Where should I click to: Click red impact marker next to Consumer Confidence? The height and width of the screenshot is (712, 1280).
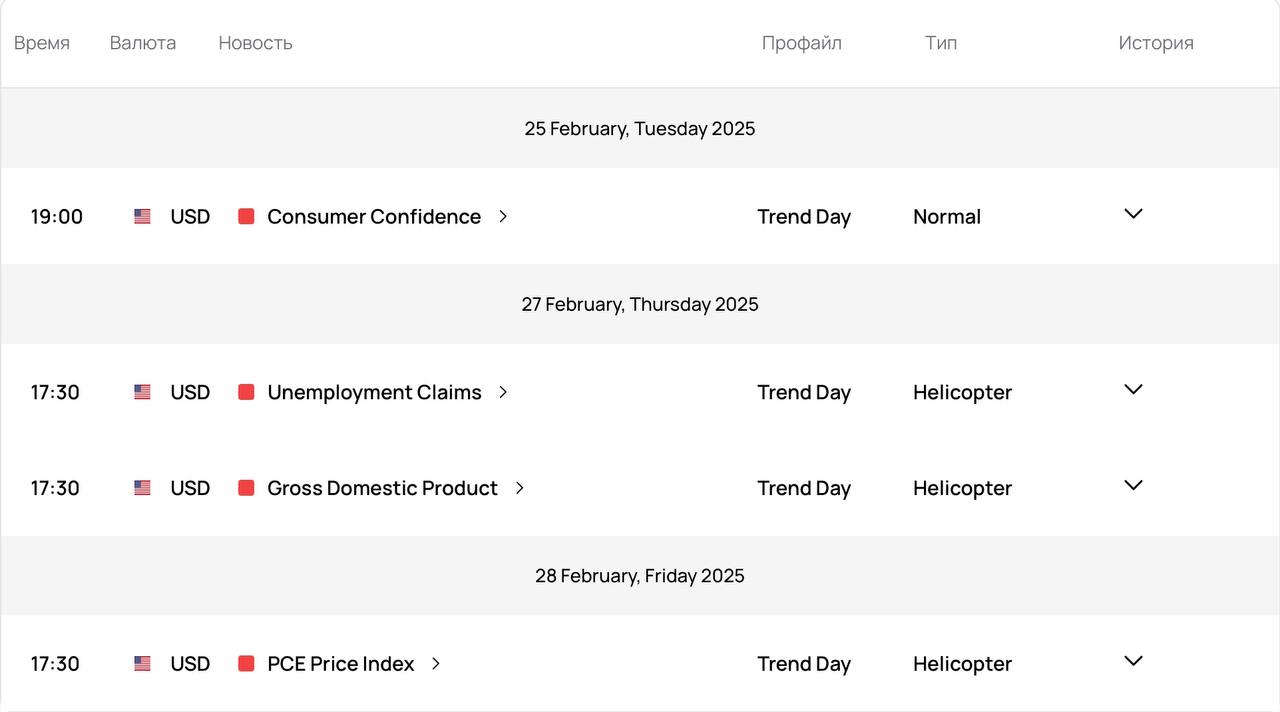point(246,216)
